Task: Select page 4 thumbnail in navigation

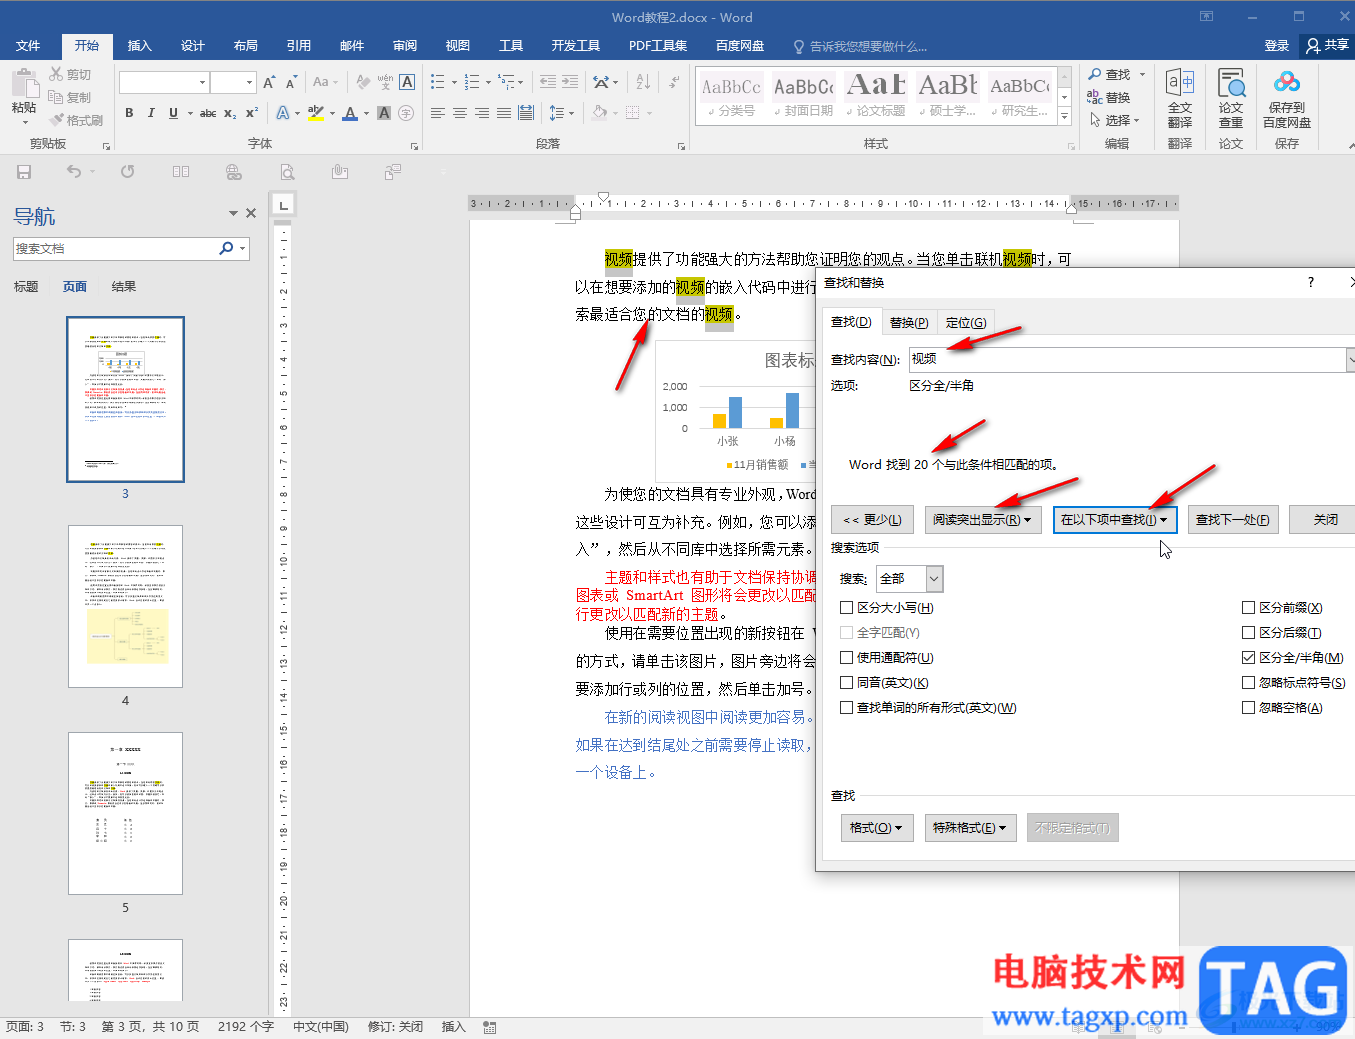Action: tap(125, 606)
